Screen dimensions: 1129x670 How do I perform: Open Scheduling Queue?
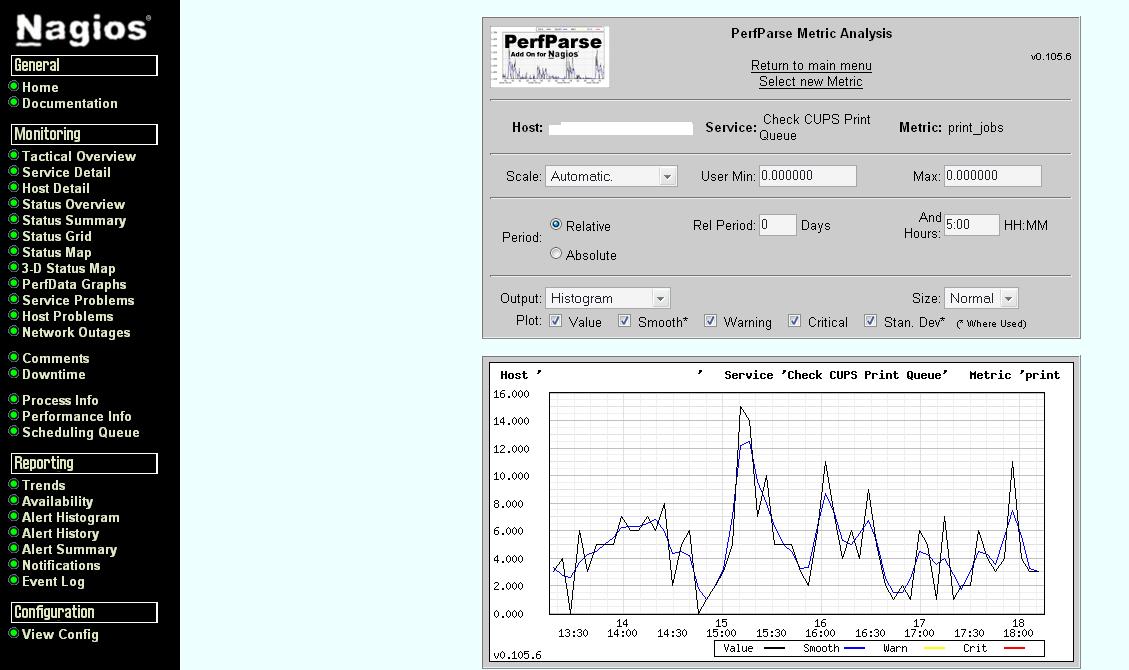click(81, 433)
